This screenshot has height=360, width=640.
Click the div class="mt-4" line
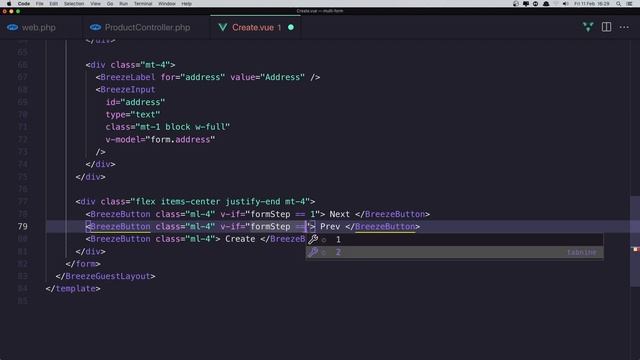click(x=130, y=65)
